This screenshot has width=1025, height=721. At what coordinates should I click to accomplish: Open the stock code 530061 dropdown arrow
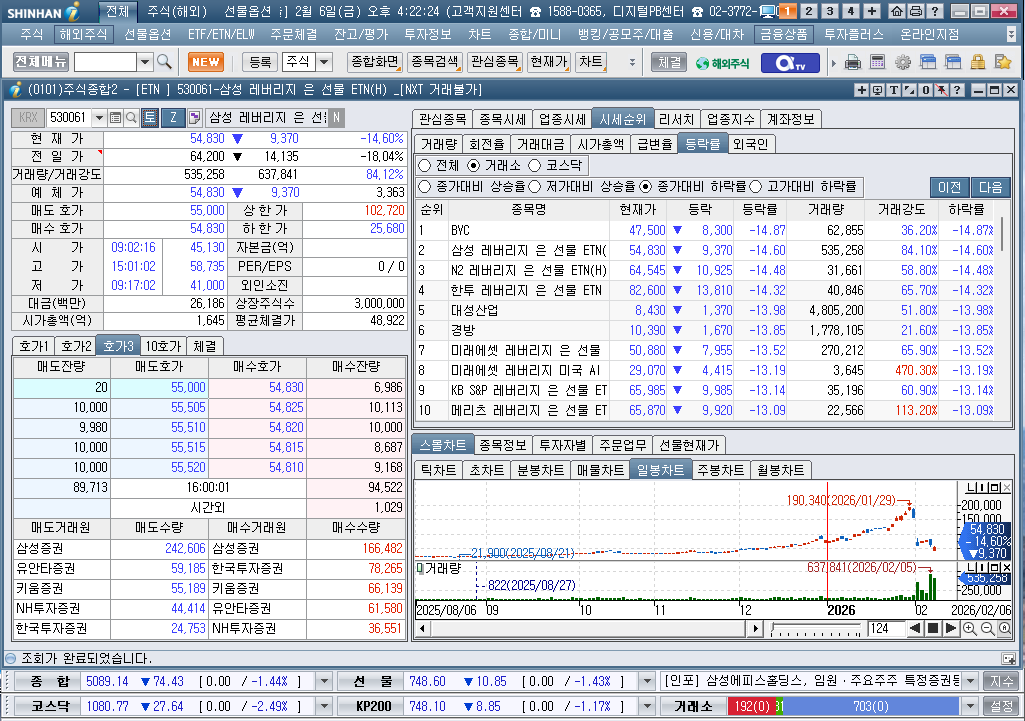click(x=99, y=118)
